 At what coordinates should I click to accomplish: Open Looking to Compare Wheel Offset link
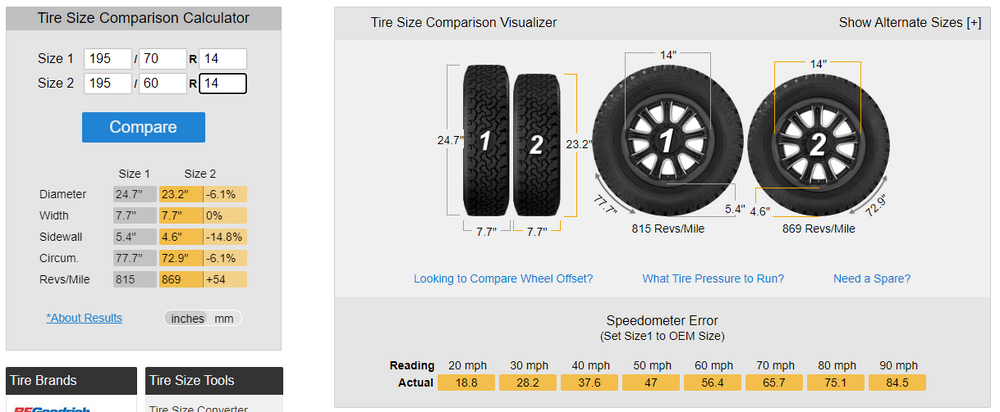click(x=503, y=279)
